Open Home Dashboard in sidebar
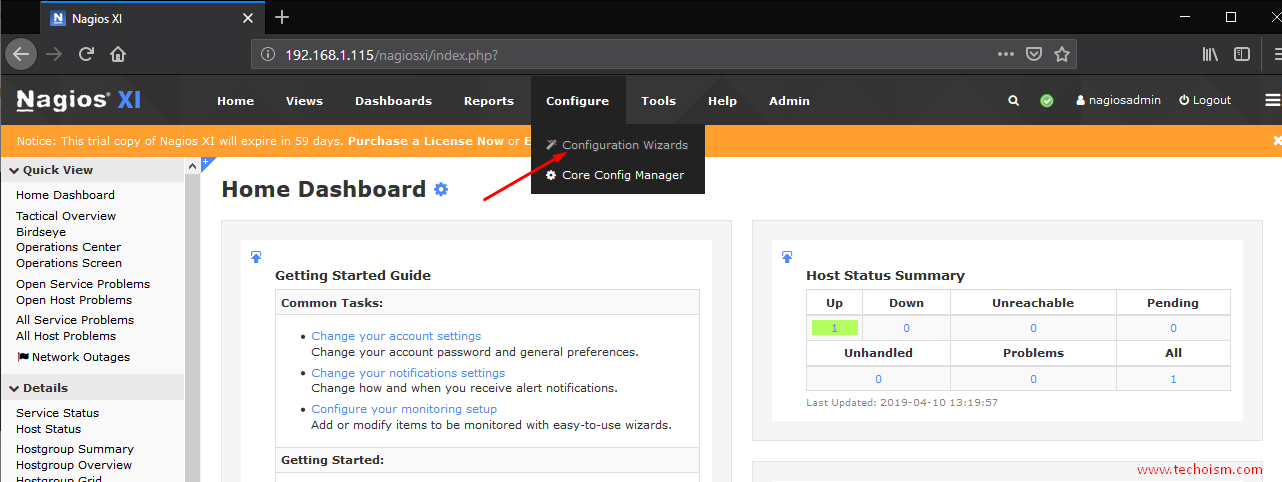This screenshot has height=482, width=1282. tap(65, 195)
